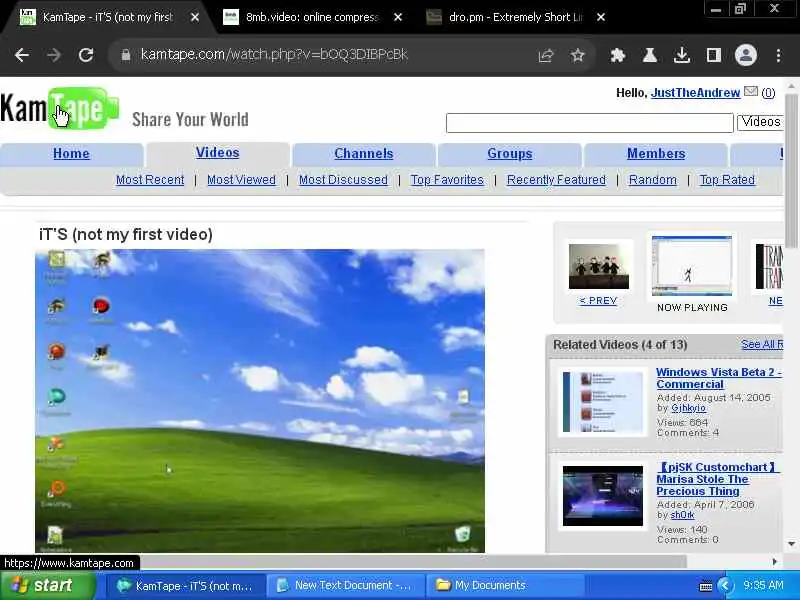Open the Videos search type dropdown

(760, 122)
